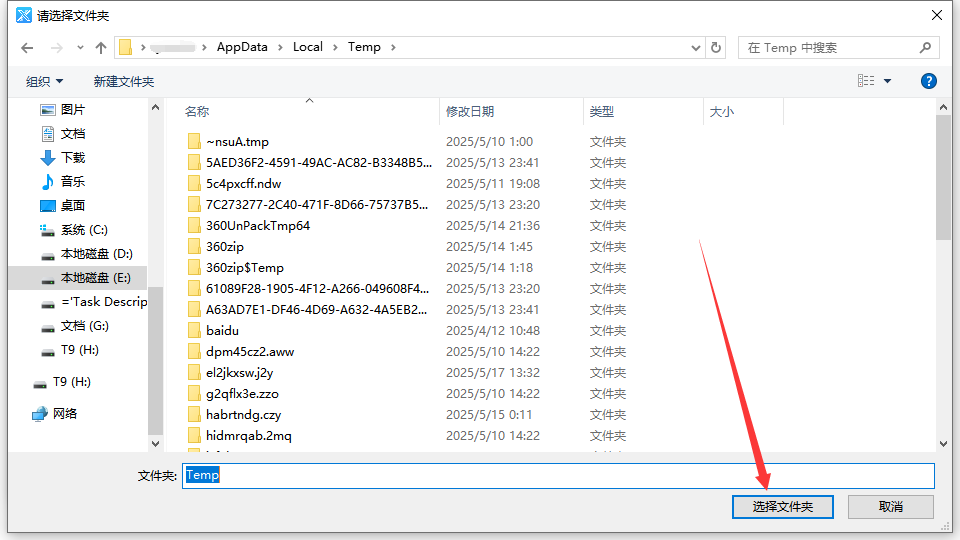Click the Cancel (取消) button
Image resolution: width=960 pixels, height=540 pixels.
pyautogui.click(x=891, y=507)
